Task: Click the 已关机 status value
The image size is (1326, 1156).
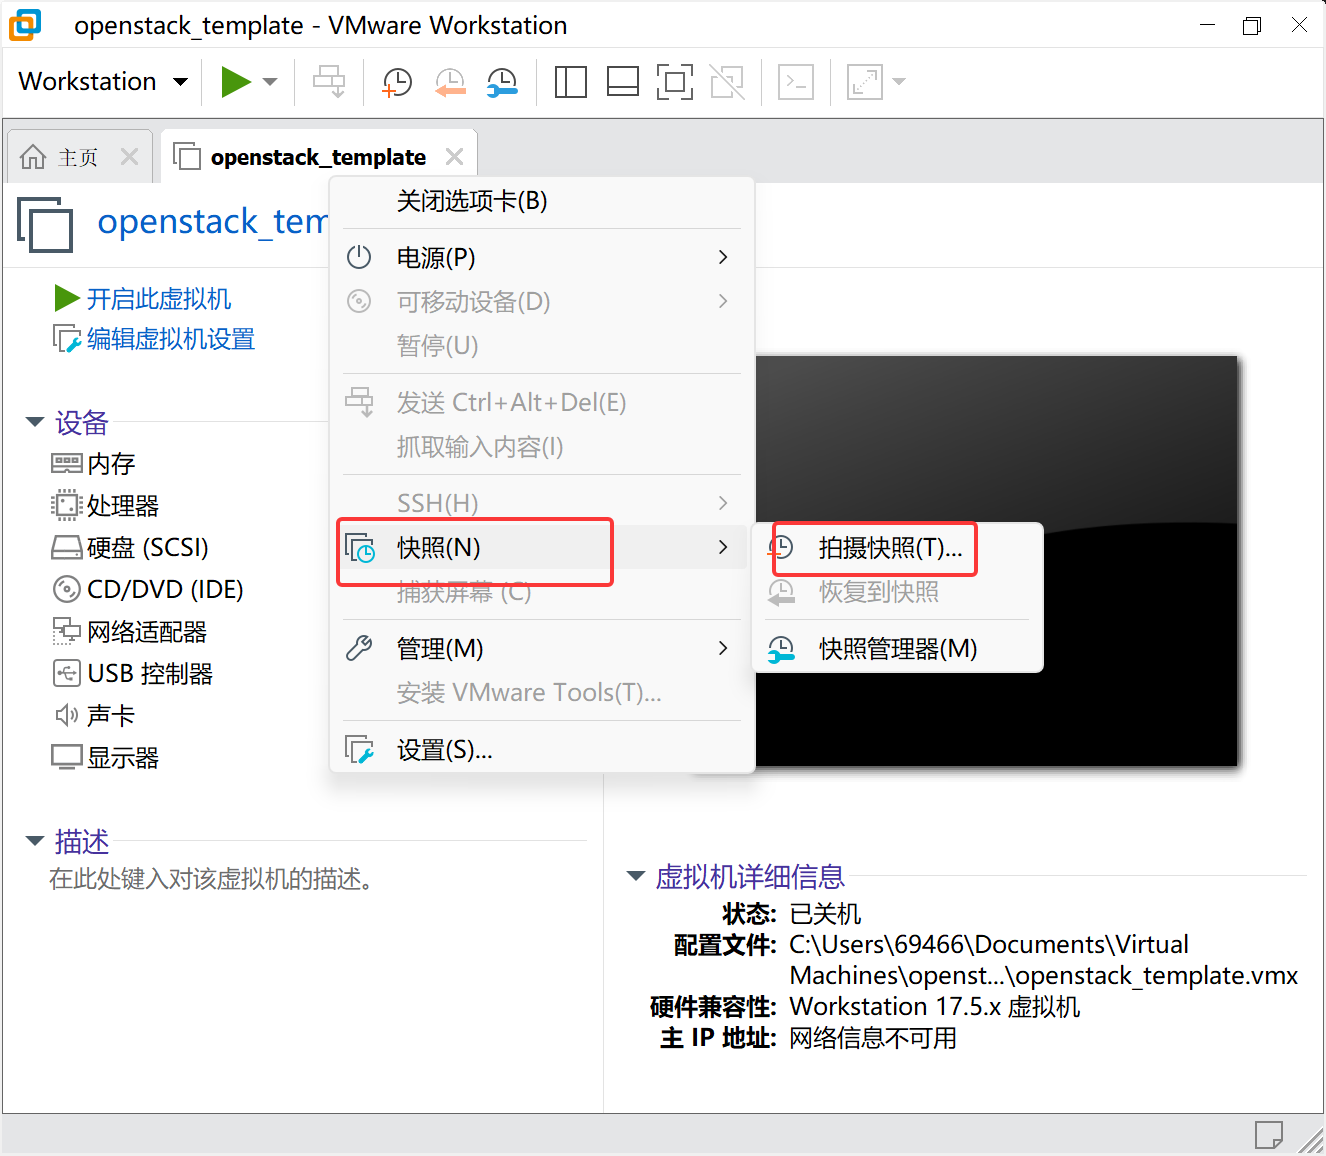Action: pyautogui.click(x=825, y=914)
